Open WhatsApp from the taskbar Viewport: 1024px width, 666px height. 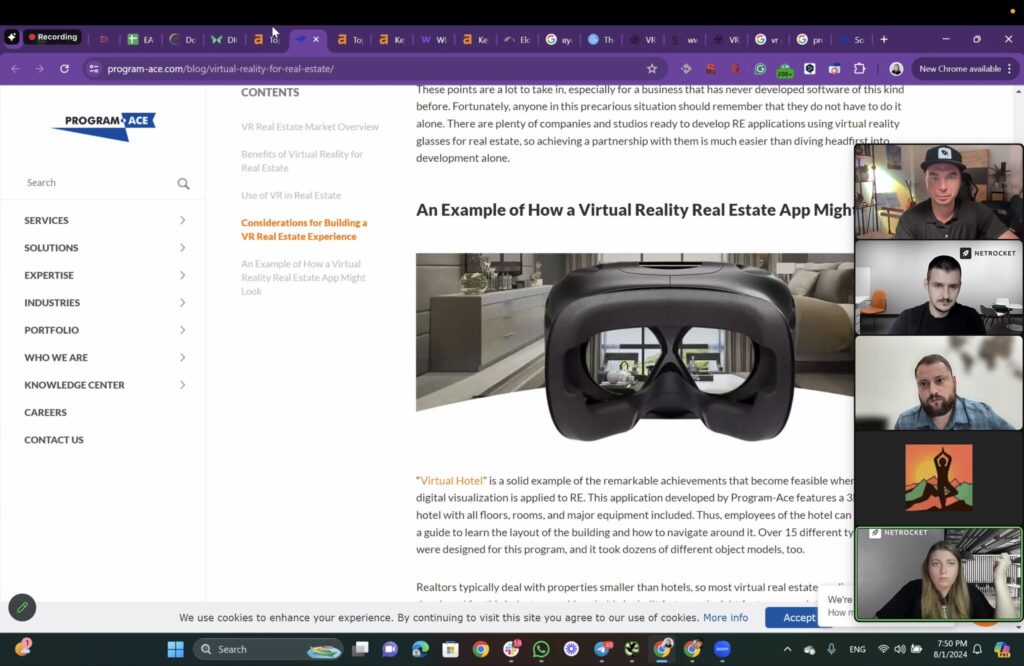541,649
